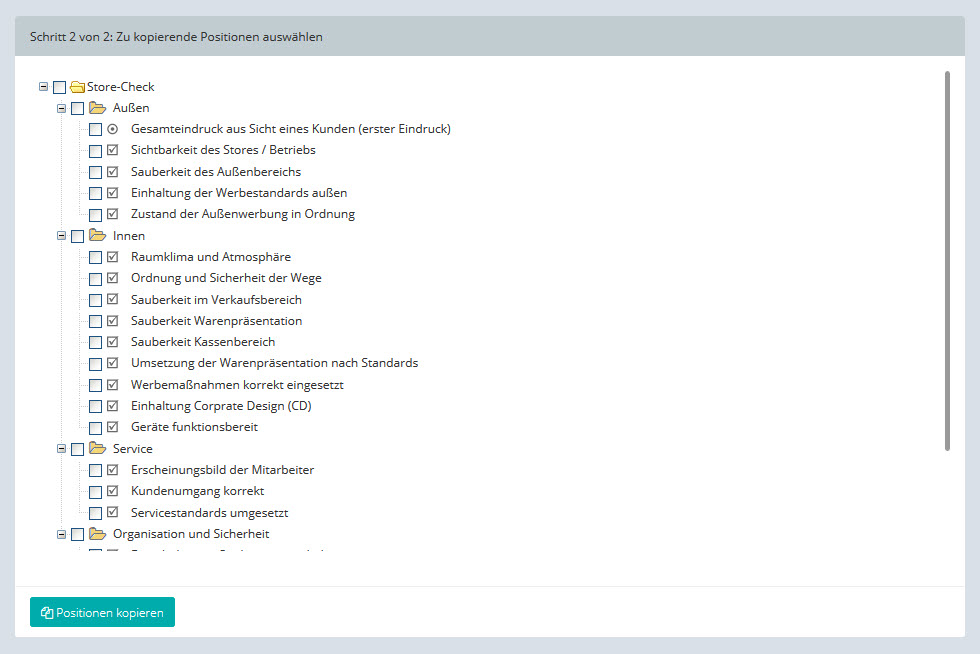Select the Geräte funktionsbereit item label
Viewport: 980px width, 654px height.
[194, 427]
